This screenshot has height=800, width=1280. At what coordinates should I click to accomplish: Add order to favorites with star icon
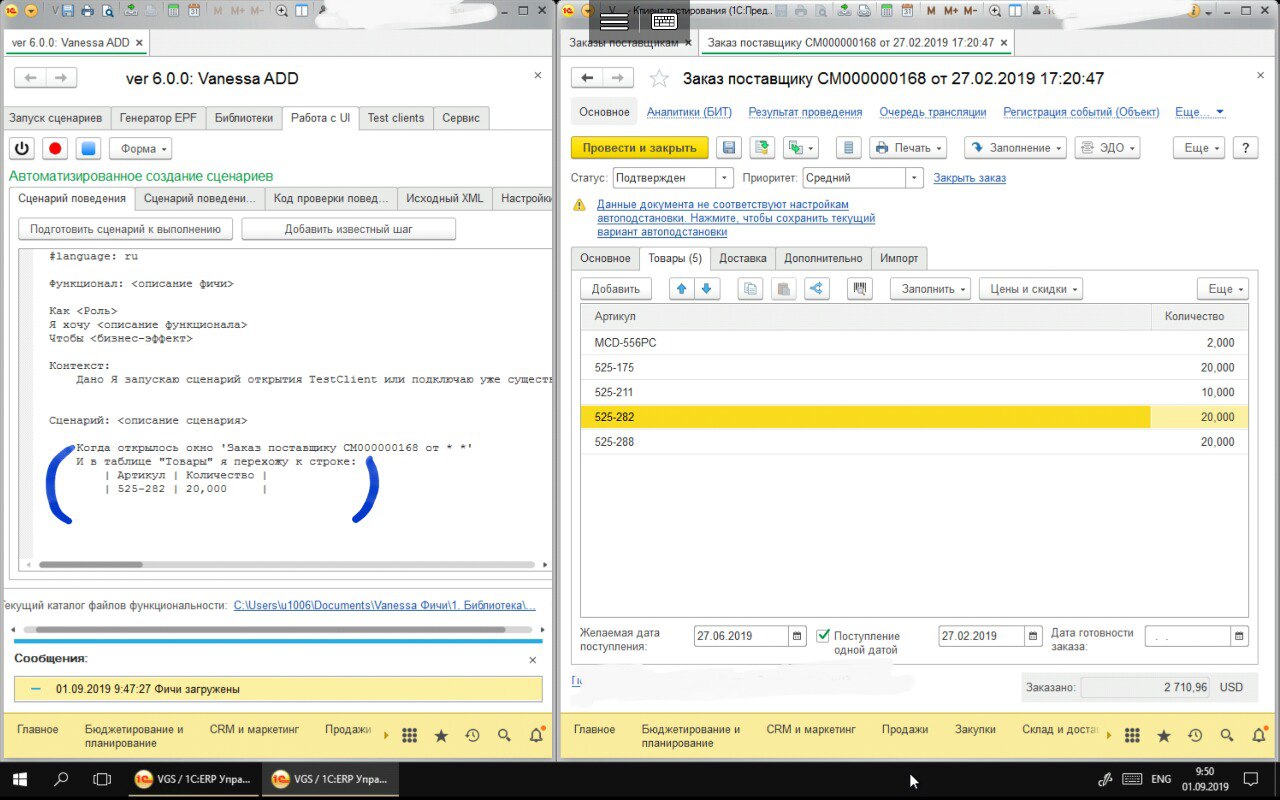(659, 78)
